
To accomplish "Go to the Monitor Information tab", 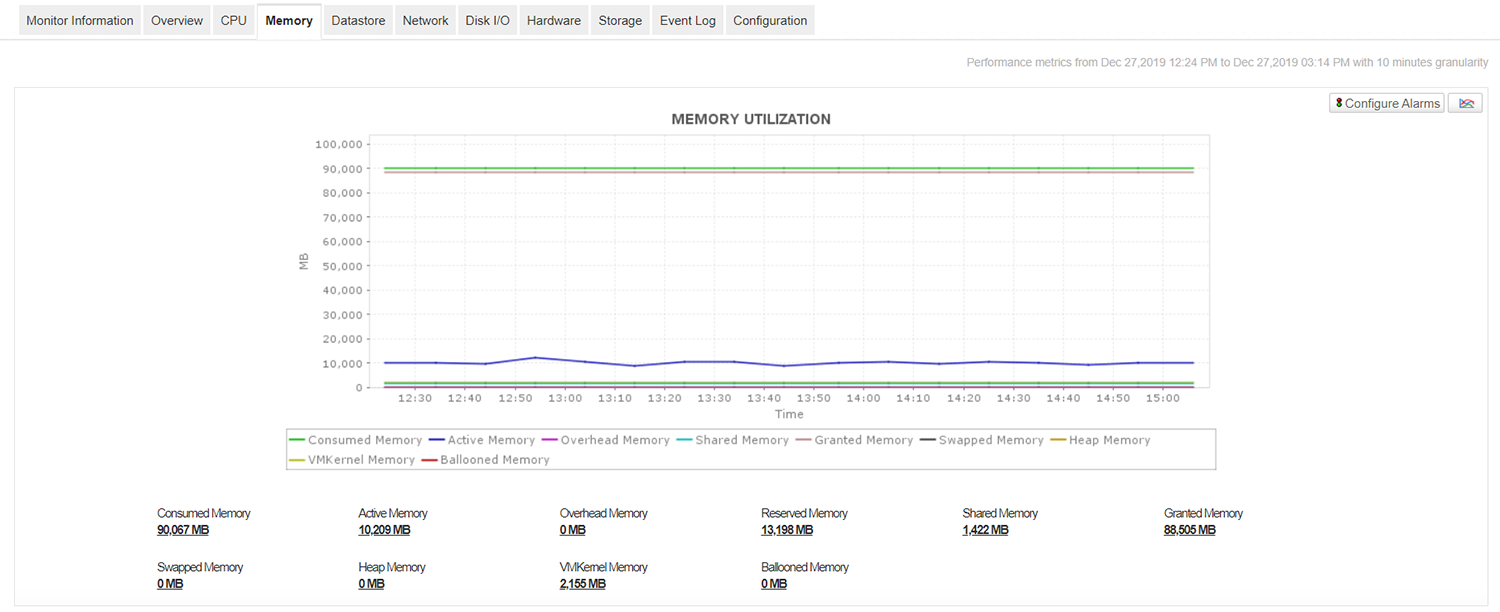I will pos(79,19).
